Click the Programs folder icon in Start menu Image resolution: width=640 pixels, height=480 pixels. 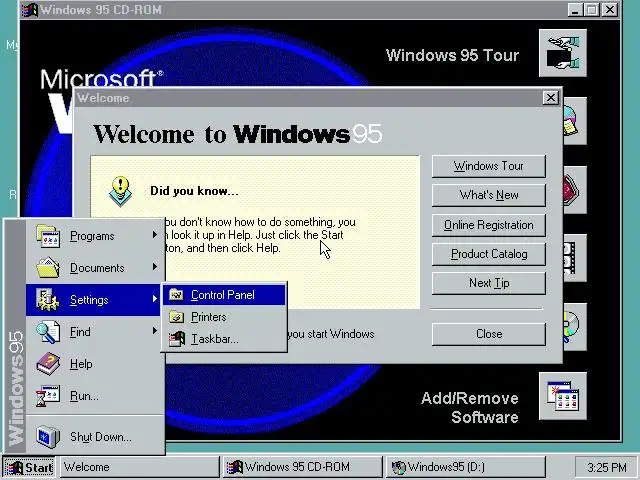[x=48, y=236]
